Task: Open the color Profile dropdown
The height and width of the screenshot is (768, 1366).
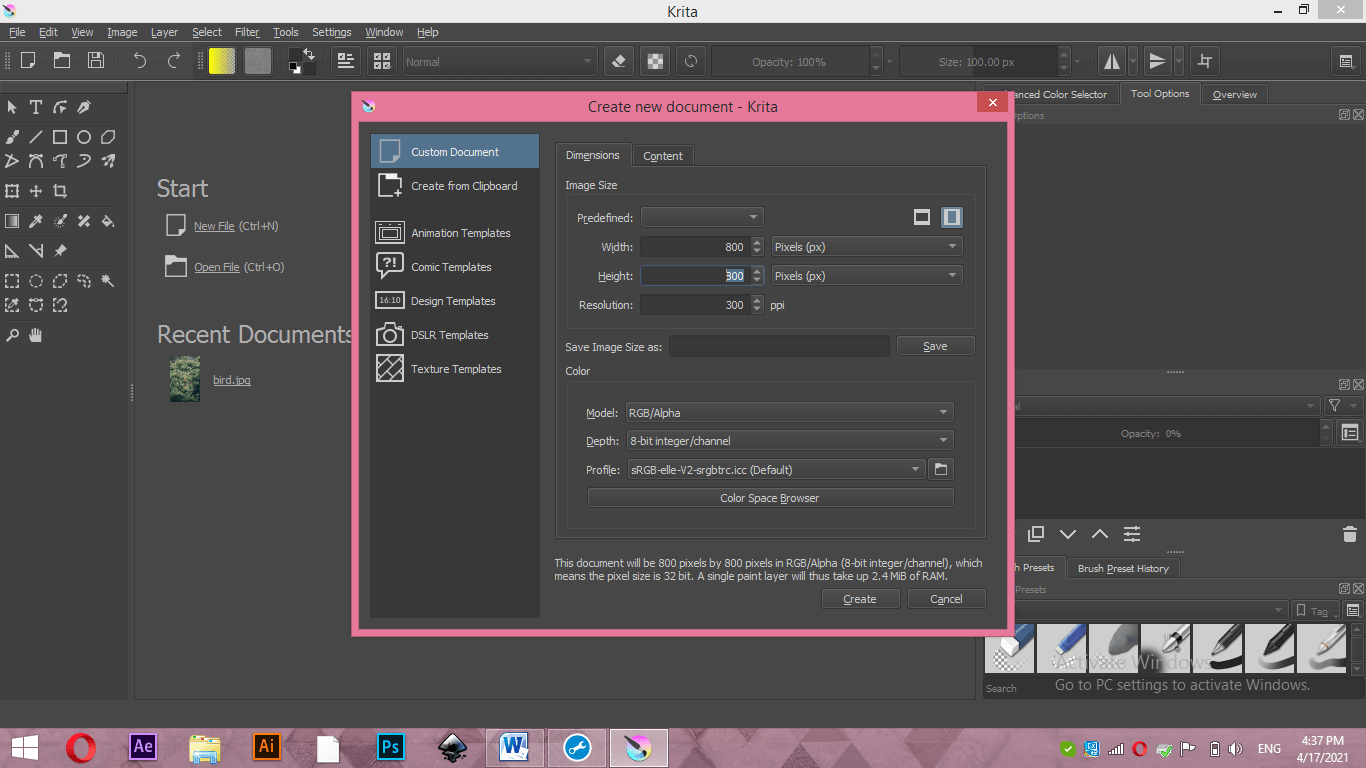Action: tap(775, 469)
